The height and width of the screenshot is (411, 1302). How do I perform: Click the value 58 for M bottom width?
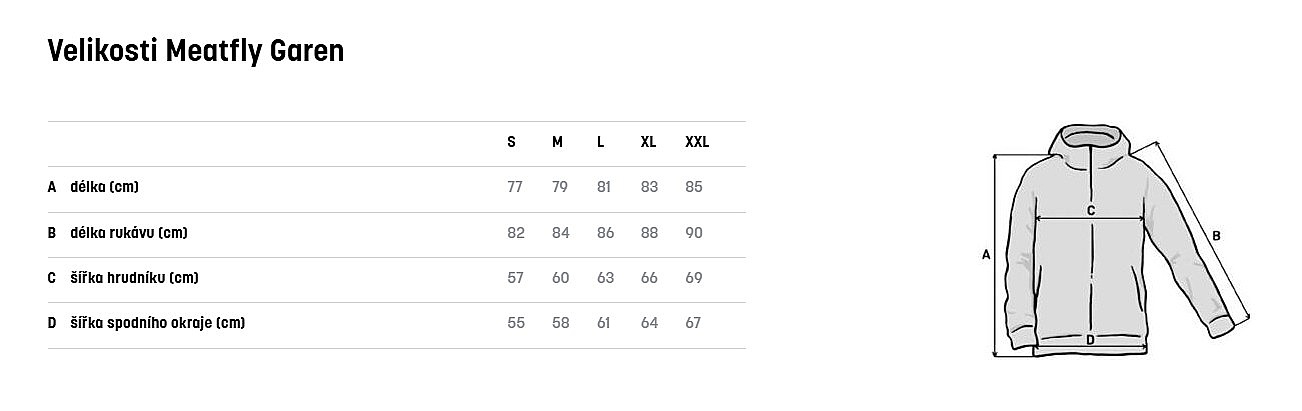[x=560, y=323]
